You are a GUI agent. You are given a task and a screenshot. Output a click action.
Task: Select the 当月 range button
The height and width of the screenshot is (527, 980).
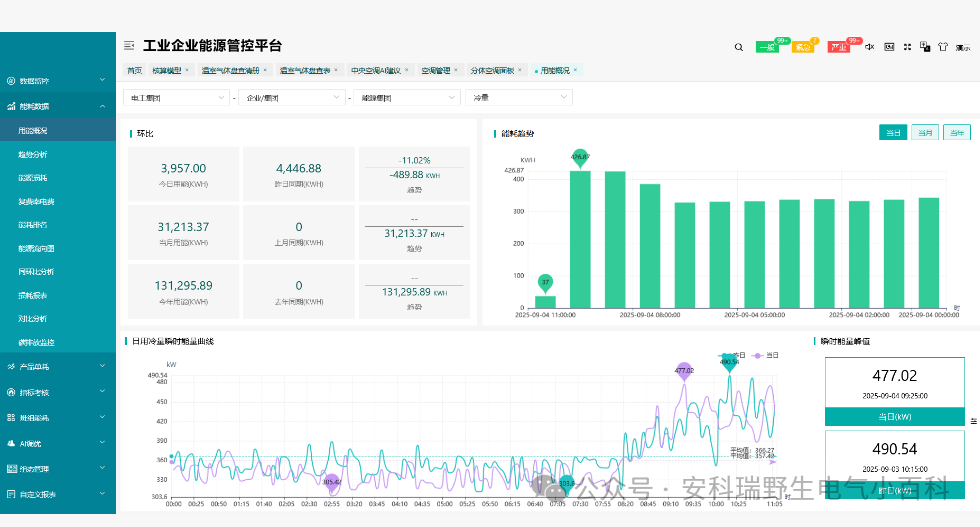[925, 133]
